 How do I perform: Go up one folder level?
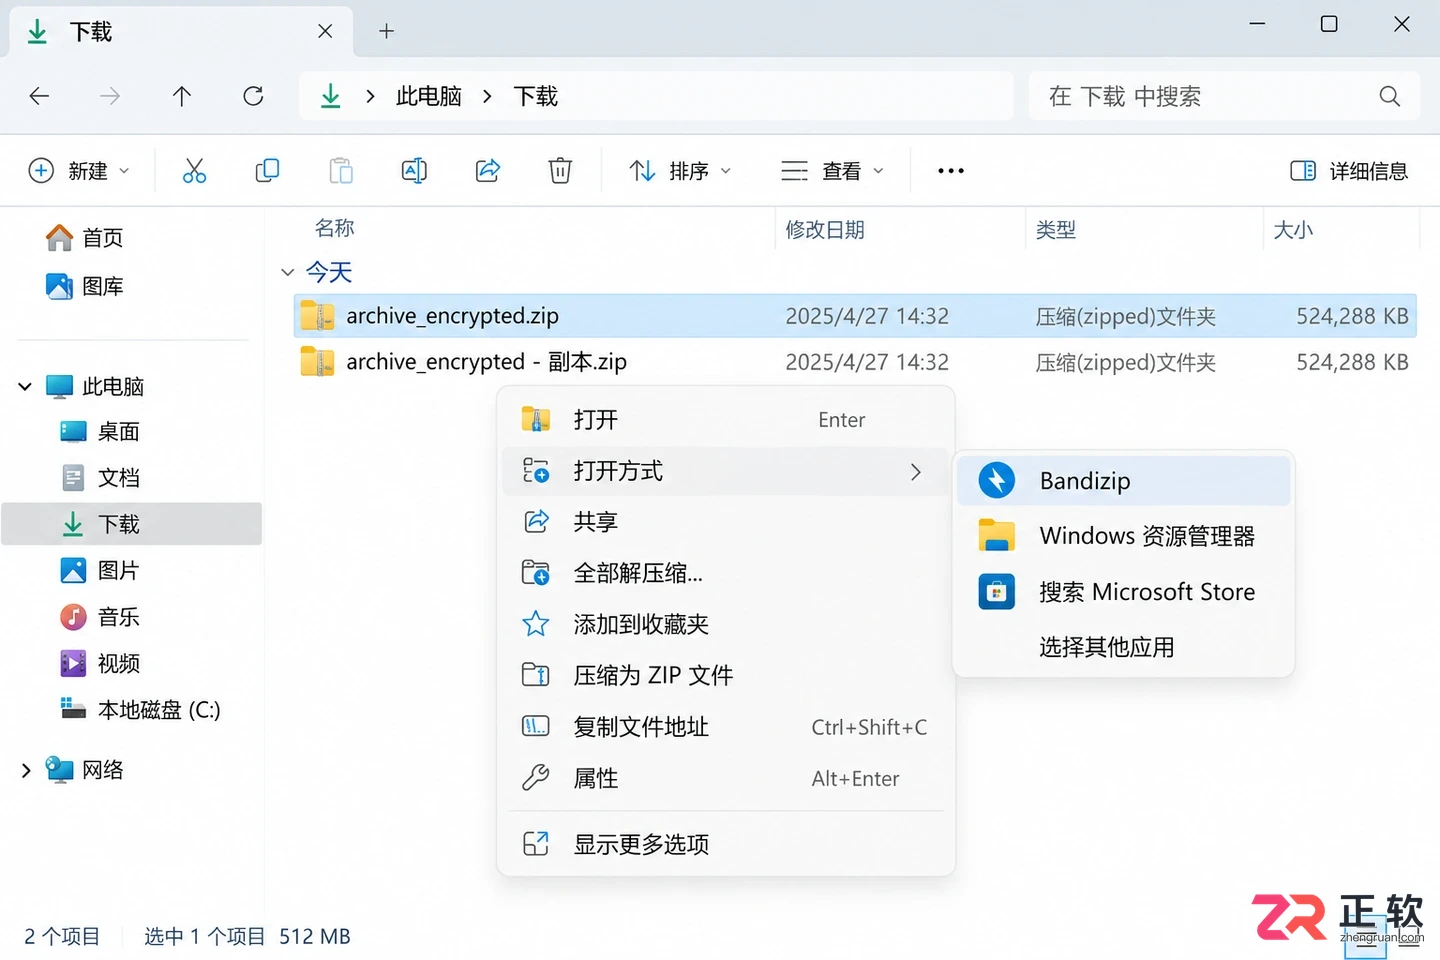click(181, 96)
